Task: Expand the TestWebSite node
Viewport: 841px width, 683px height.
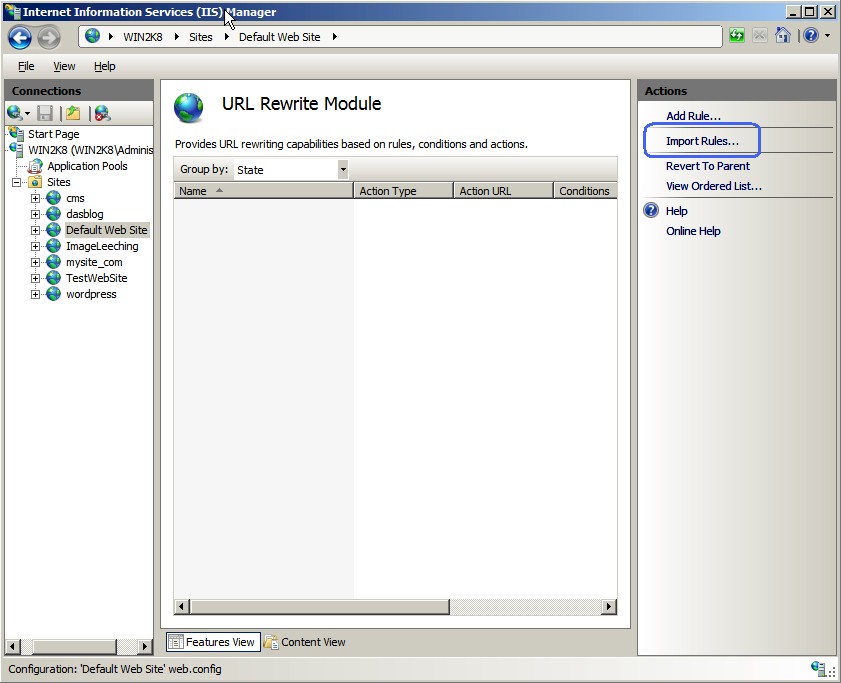Action: (x=35, y=278)
